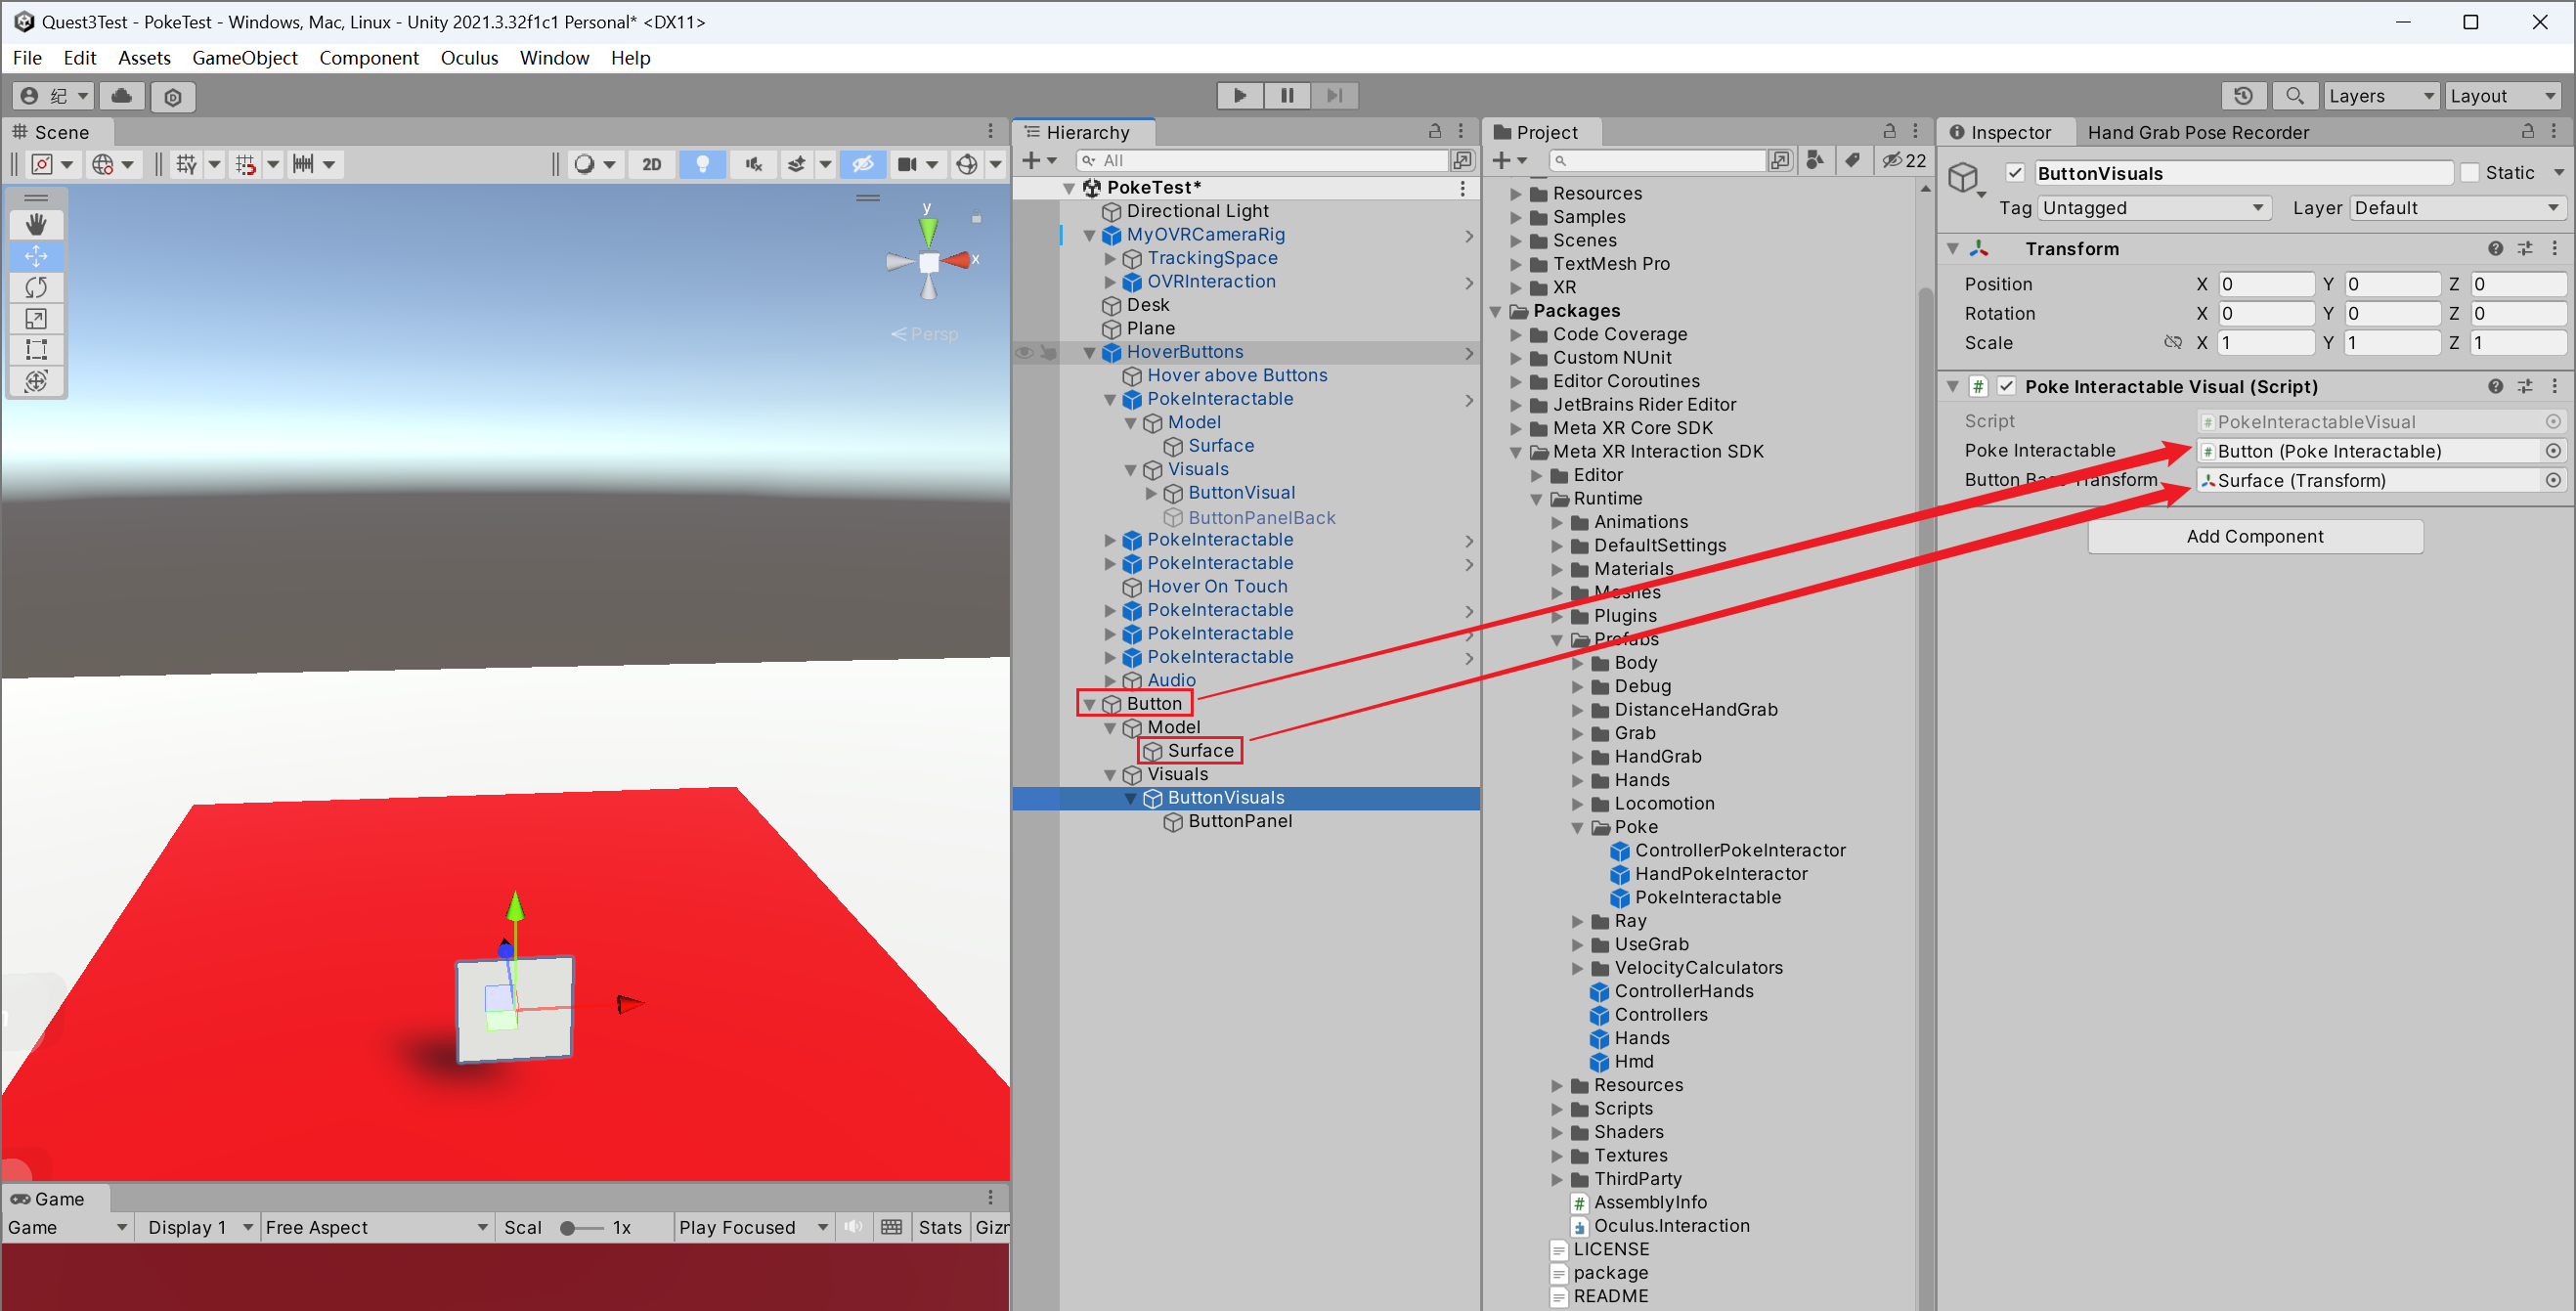
Task: Pick object for Button Base Transform field
Action: [2553, 480]
